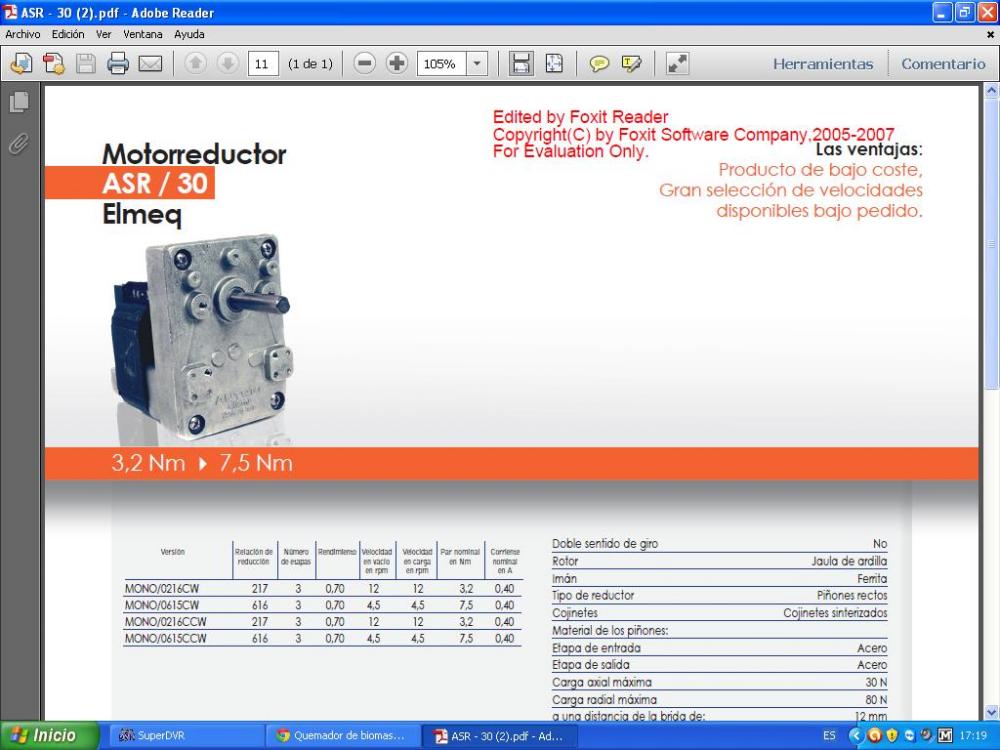Click the page number input field

(262, 64)
